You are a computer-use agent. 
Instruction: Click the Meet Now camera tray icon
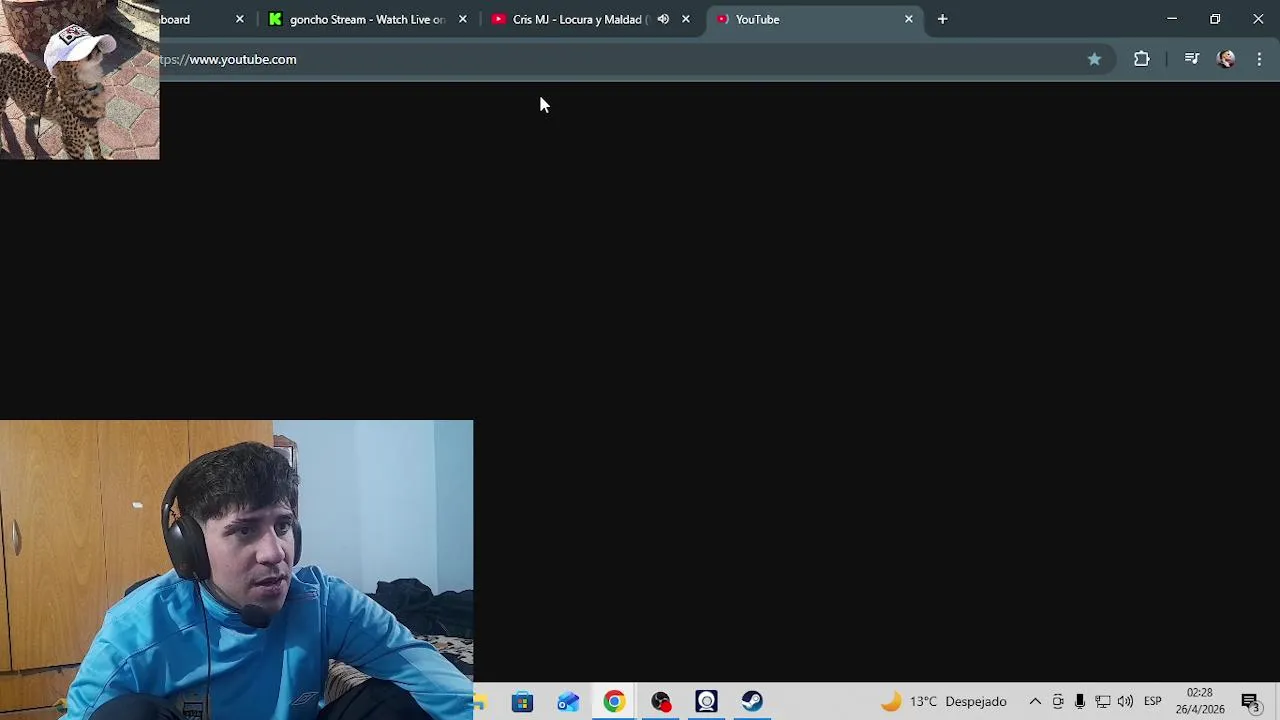point(1058,702)
